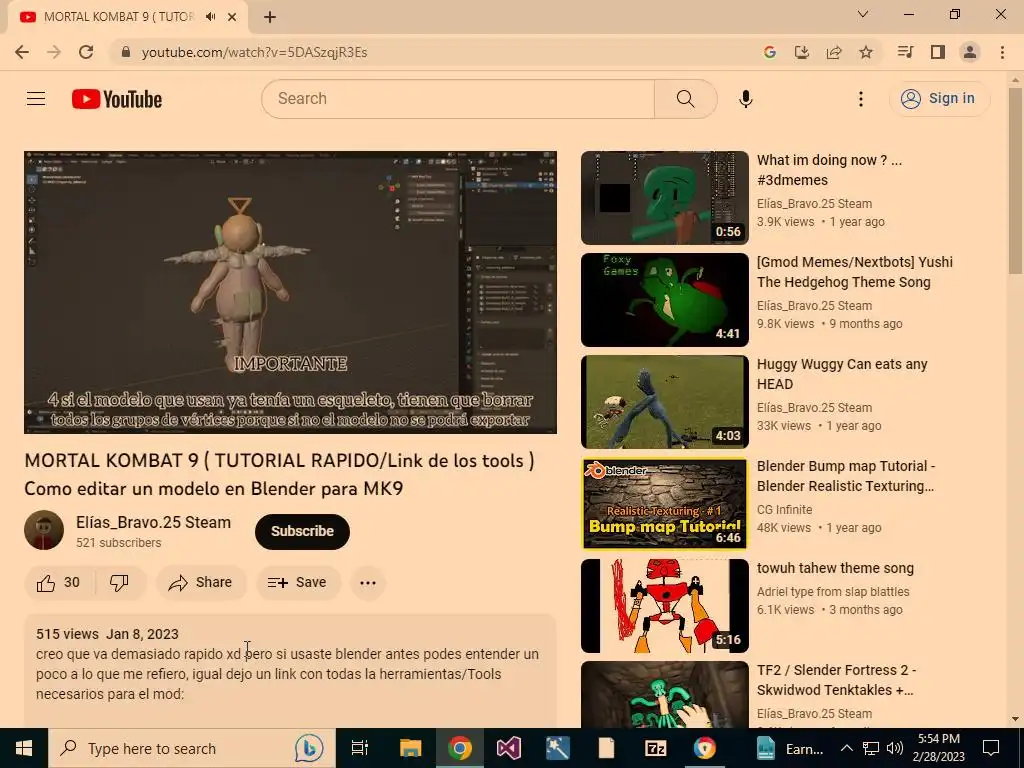Screen dimensions: 1024x768
Task: Click Sign in
Action: click(x=939, y=99)
